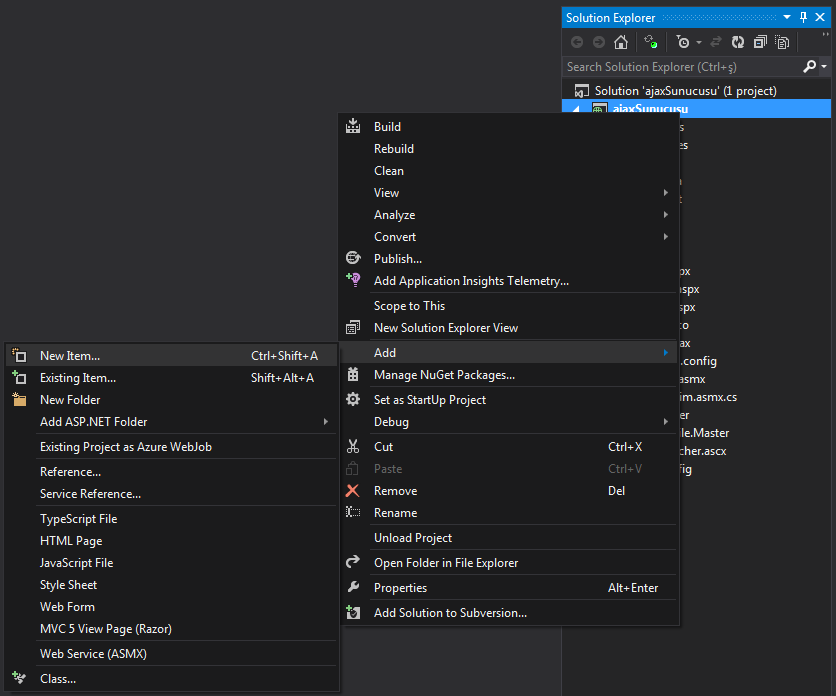The image size is (836, 696).
Task: Expand the Convert submenu arrow
Action: pyautogui.click(x=665, y=236)
